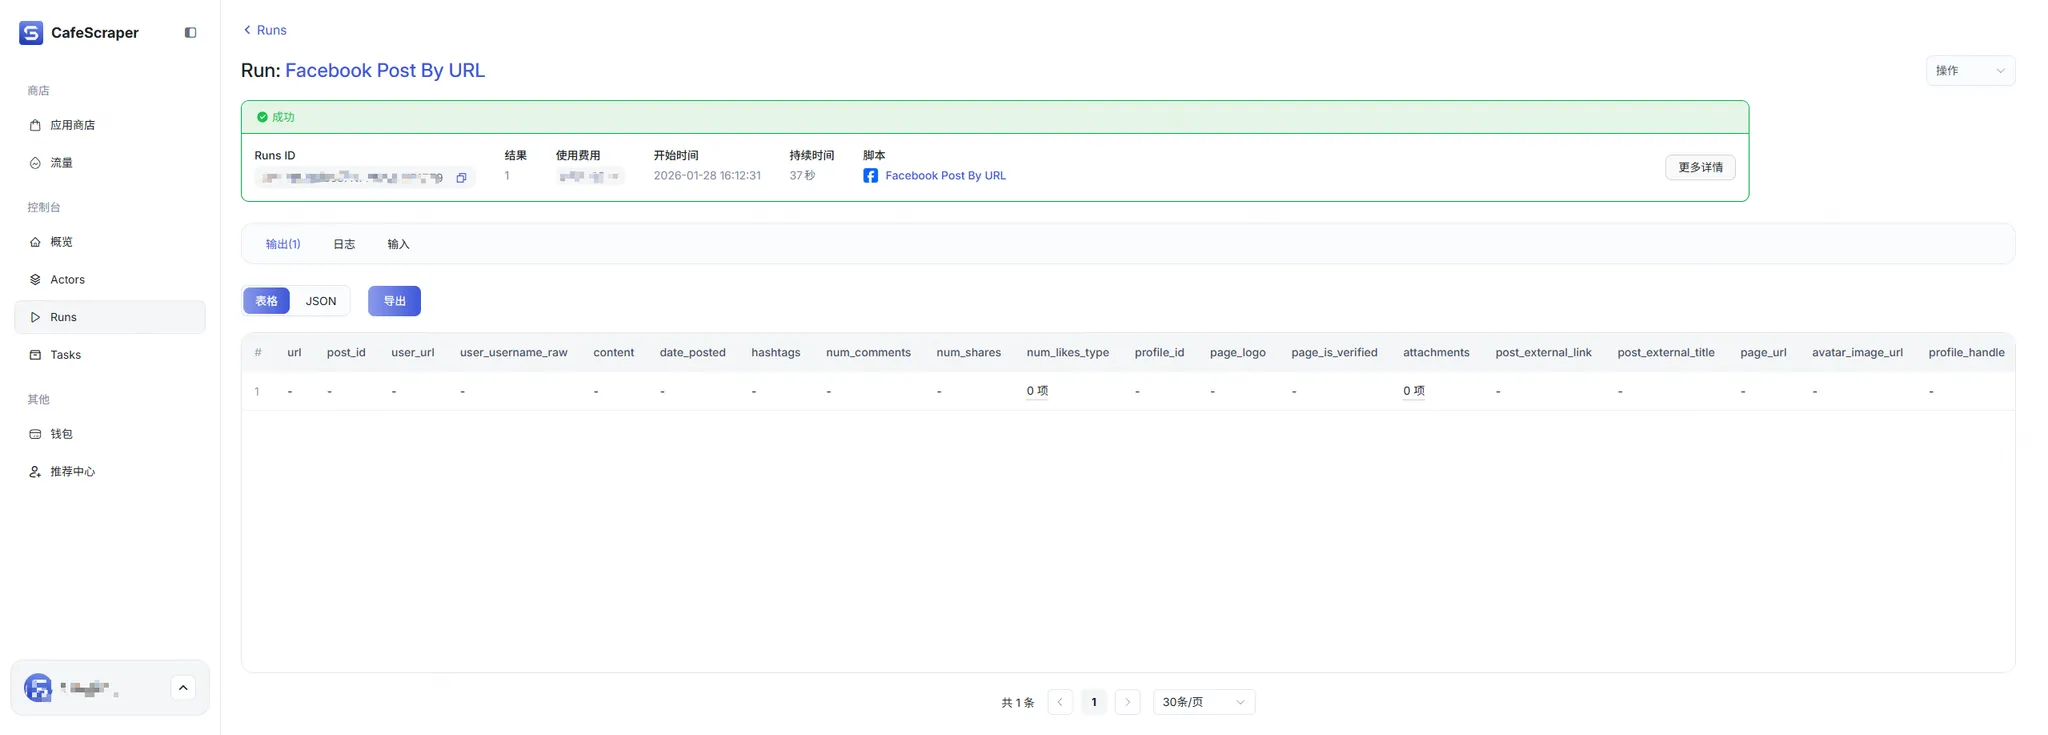This screenshot has width=2048, height=735.
Task: Click the 共 1 条 total count text
Action: pyautogui.click(x=1018, y=703)
